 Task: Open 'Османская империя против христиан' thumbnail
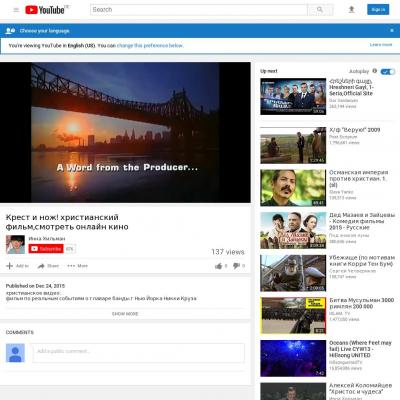click(x=293, y=188)
